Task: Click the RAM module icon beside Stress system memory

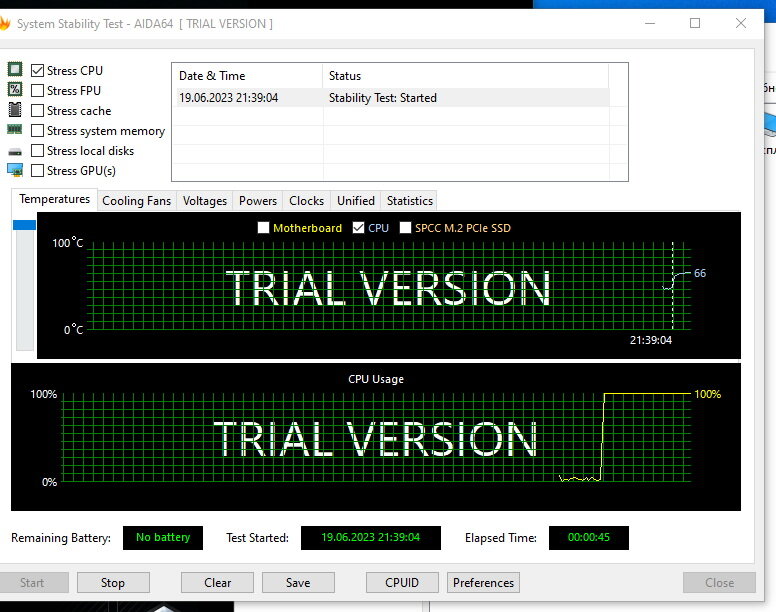Action: (15, 130)
